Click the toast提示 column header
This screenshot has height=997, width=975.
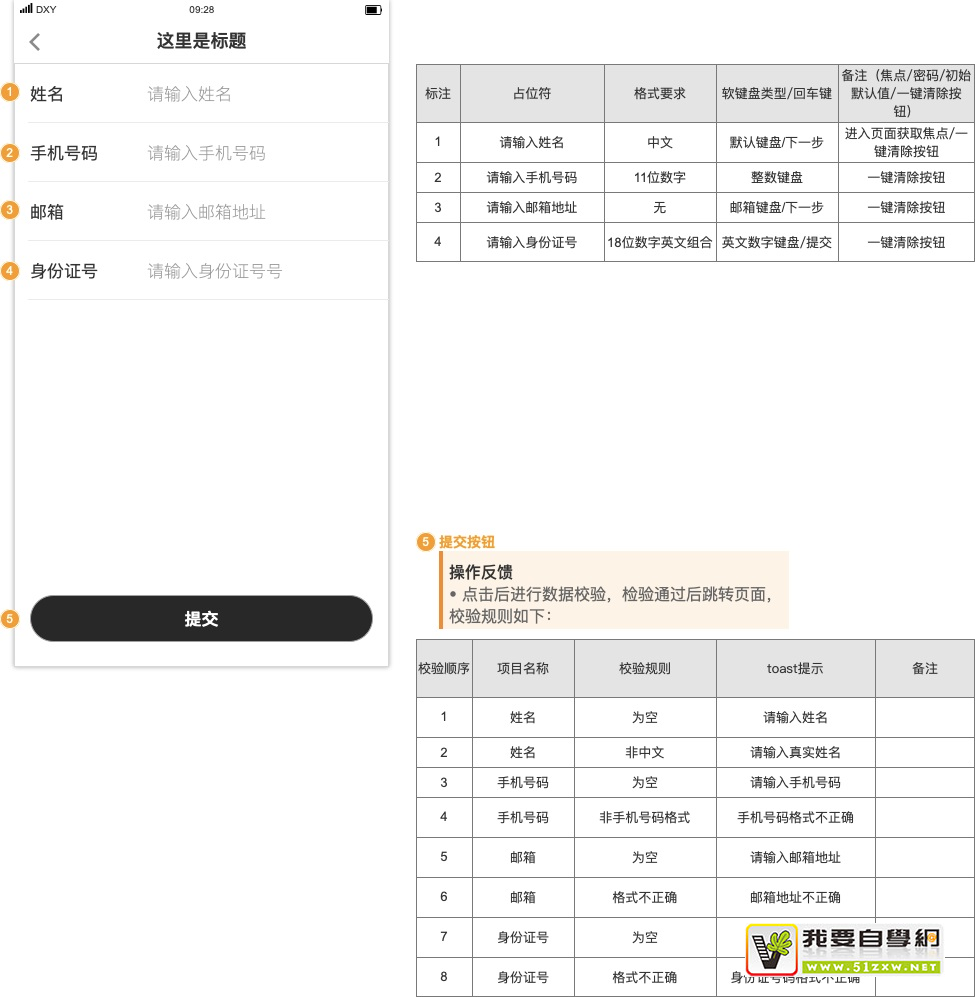[795, 668]
